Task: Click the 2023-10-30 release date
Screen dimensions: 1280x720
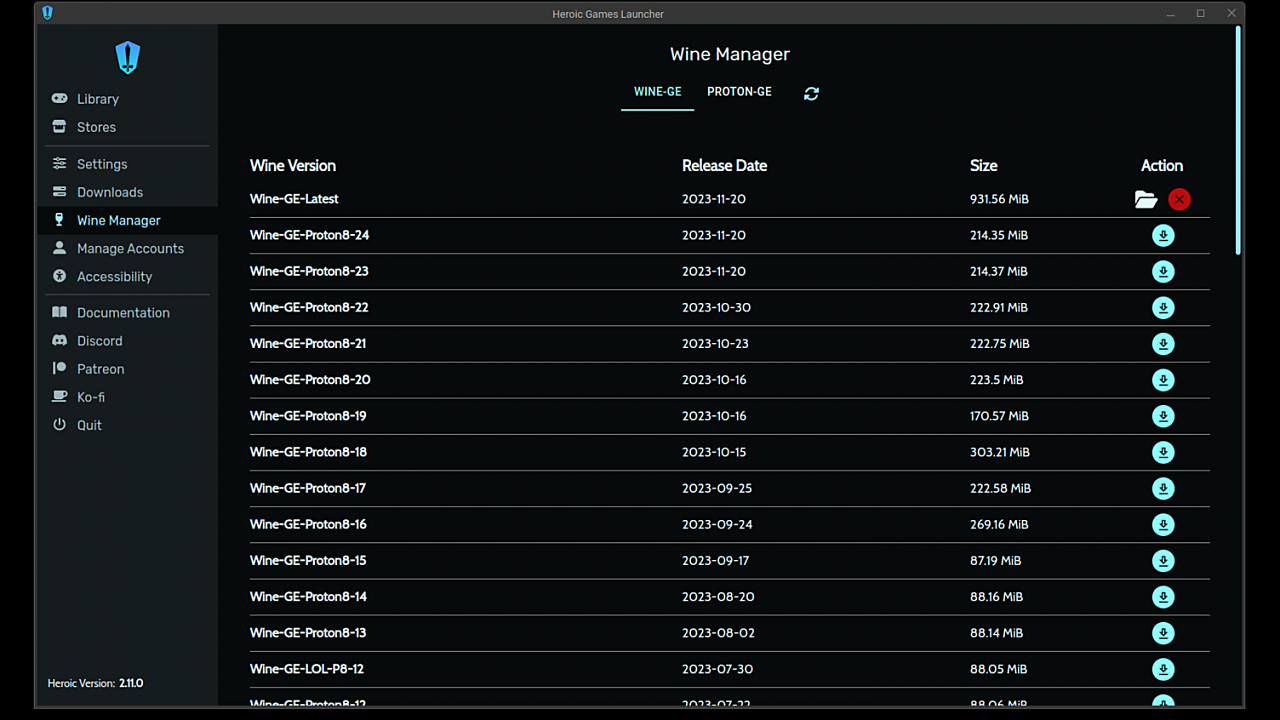Action: click(716, 308)
